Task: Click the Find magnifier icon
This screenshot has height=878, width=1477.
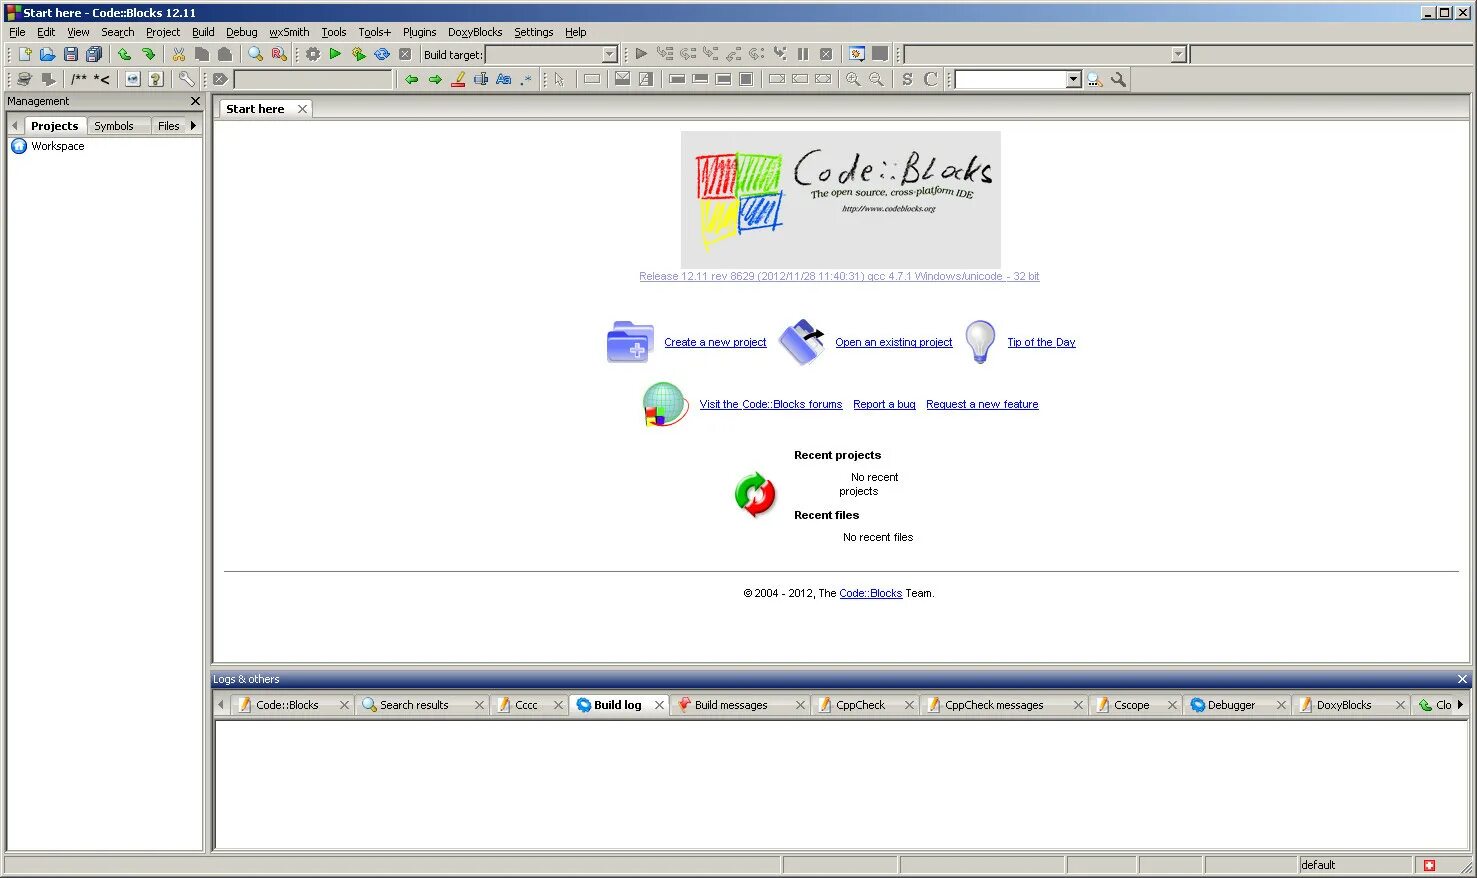Action: [x=255, y=54]
